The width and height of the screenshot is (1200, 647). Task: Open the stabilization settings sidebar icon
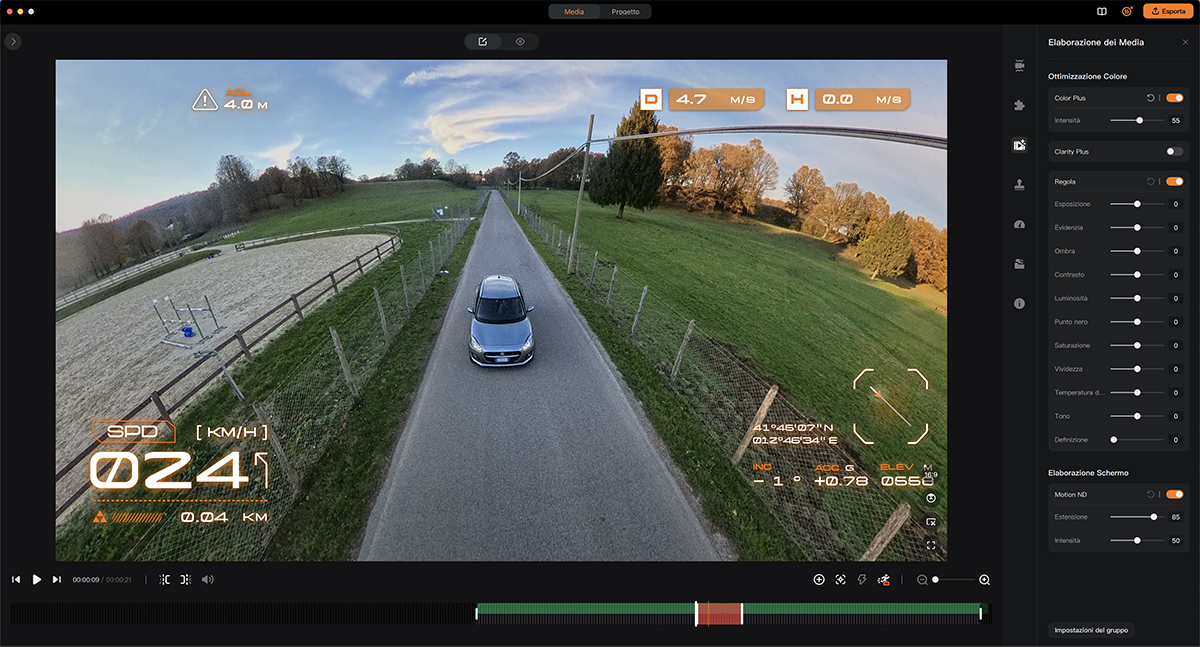click(x=1019, y=65)
